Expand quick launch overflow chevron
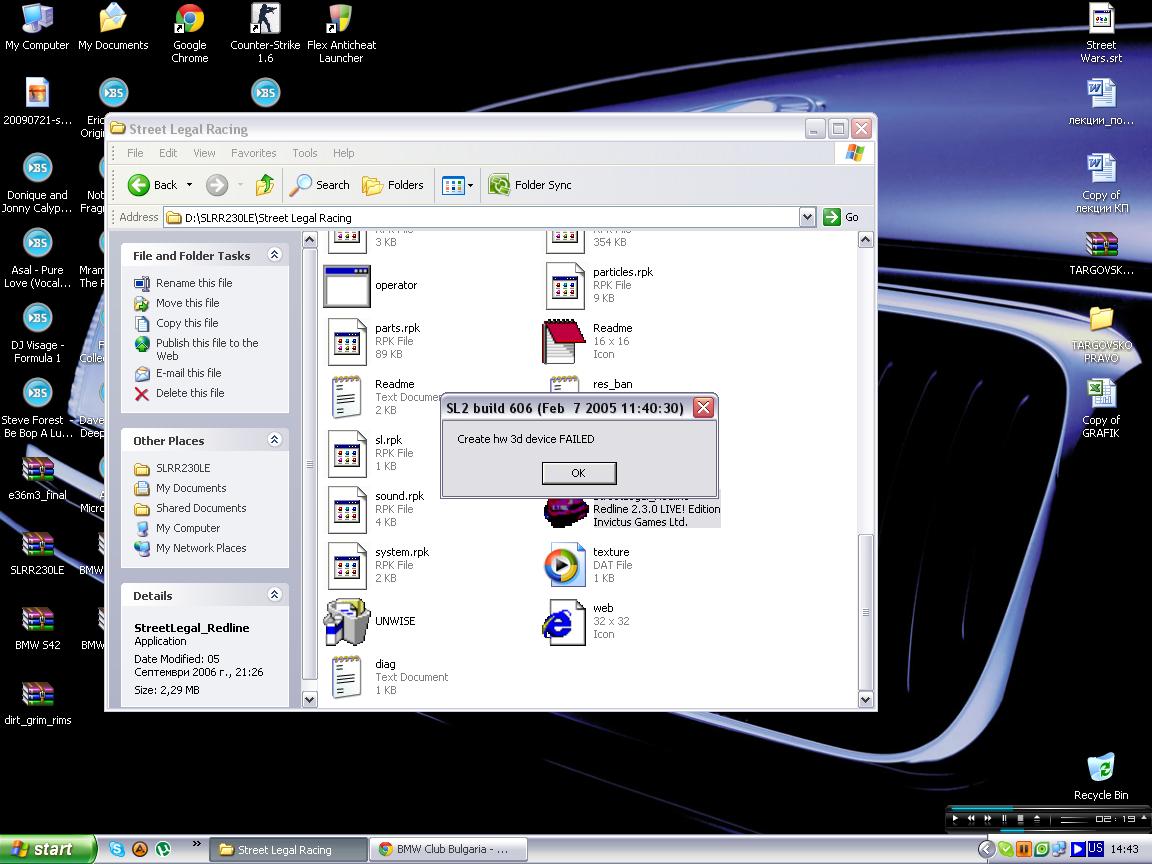Screen dimensions: 1152x864 [x=196, y=844]
